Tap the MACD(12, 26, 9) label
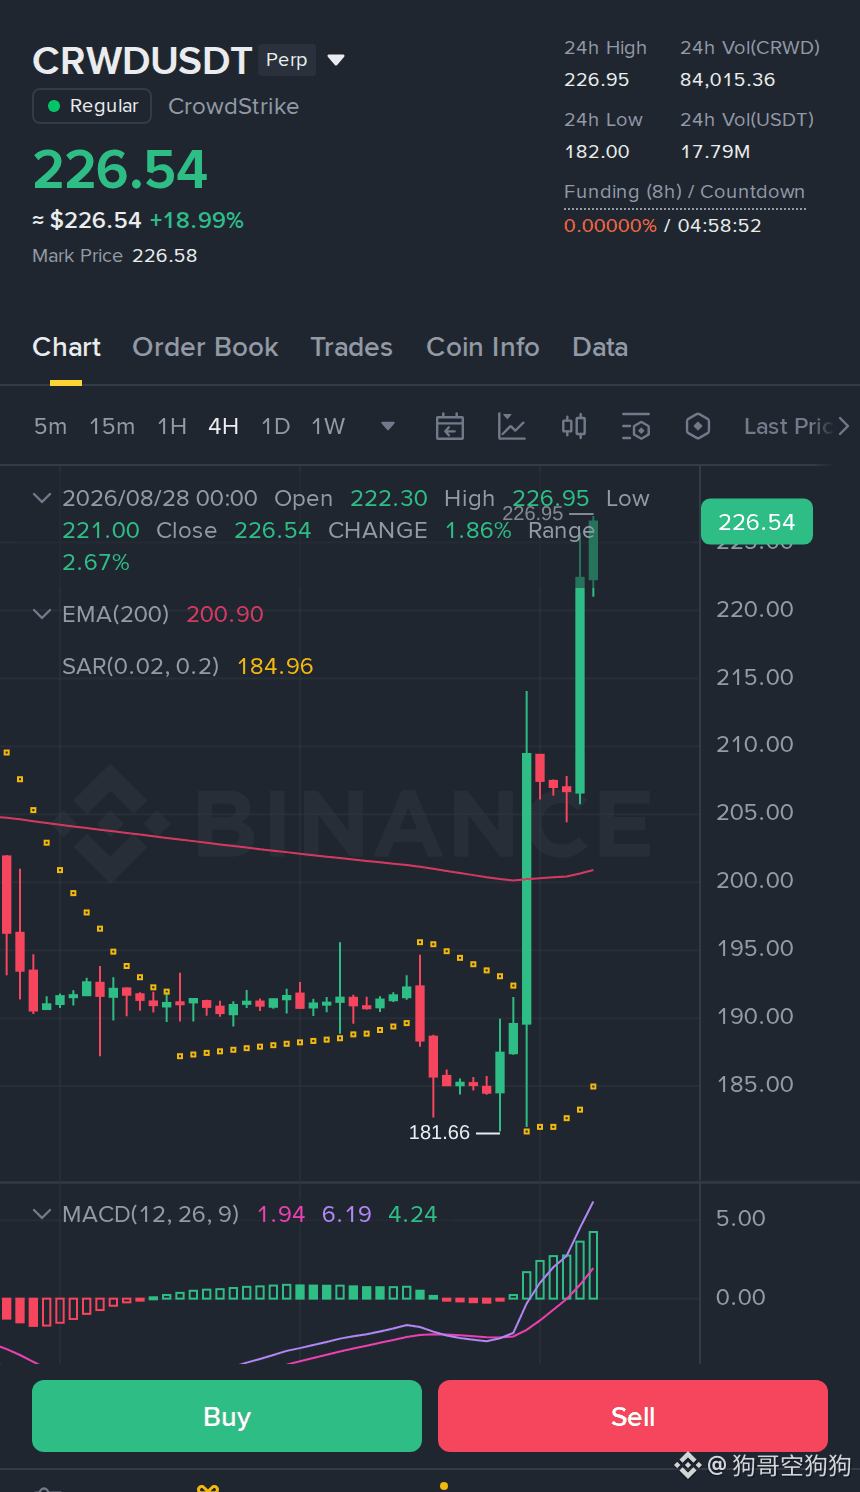Image resolution: width=860 pixels, height=1492 pixels. pos(151,1214)
